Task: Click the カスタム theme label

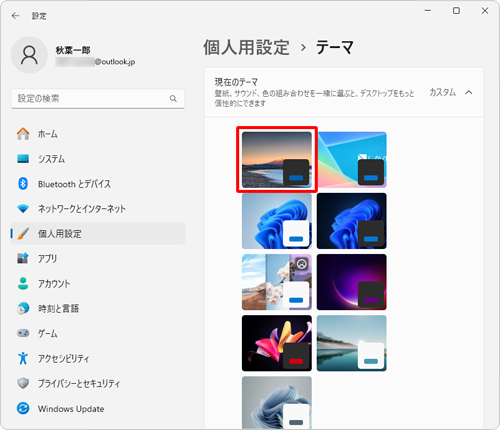Action: coord(442,92)
